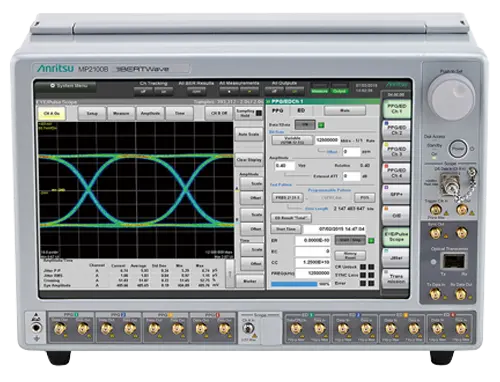The height and width of the screenshot is (382, 500).
Task: Turn All Outputs off
Action: (x=274, y=91)
